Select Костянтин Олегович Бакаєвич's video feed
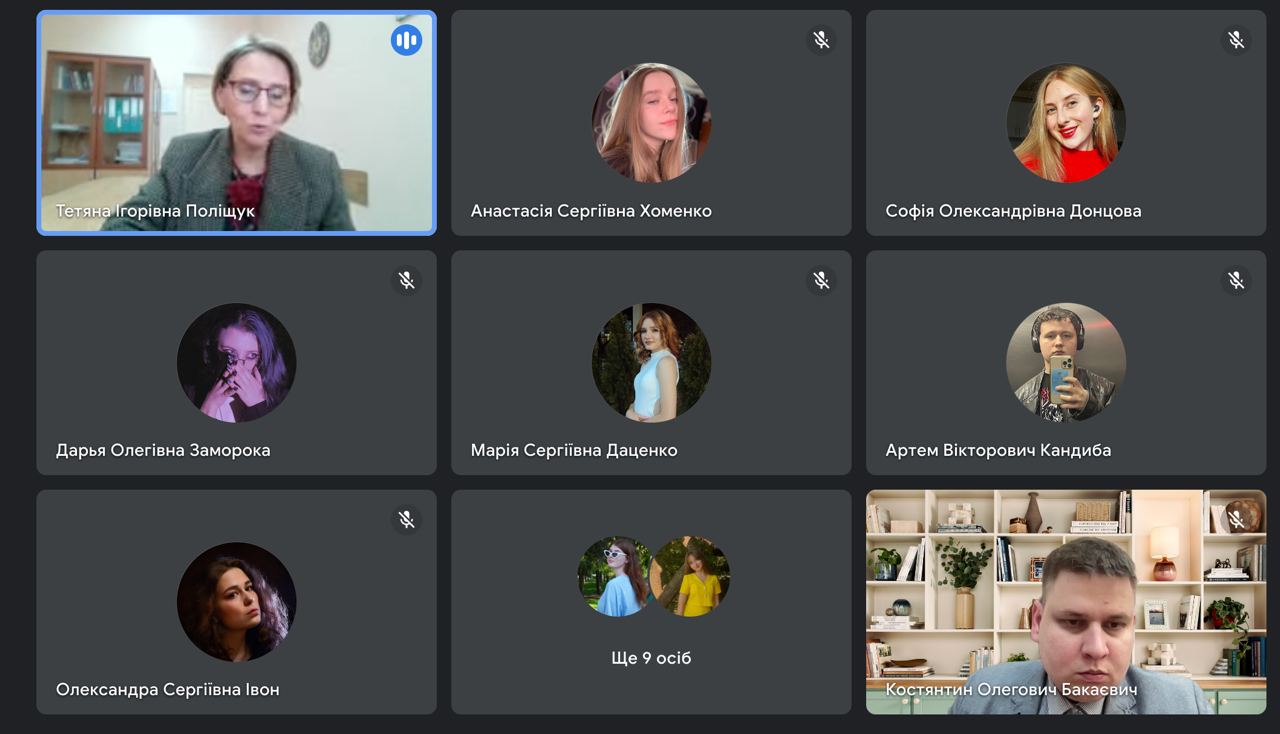1280x734 pixels. tap(1065, 600)
